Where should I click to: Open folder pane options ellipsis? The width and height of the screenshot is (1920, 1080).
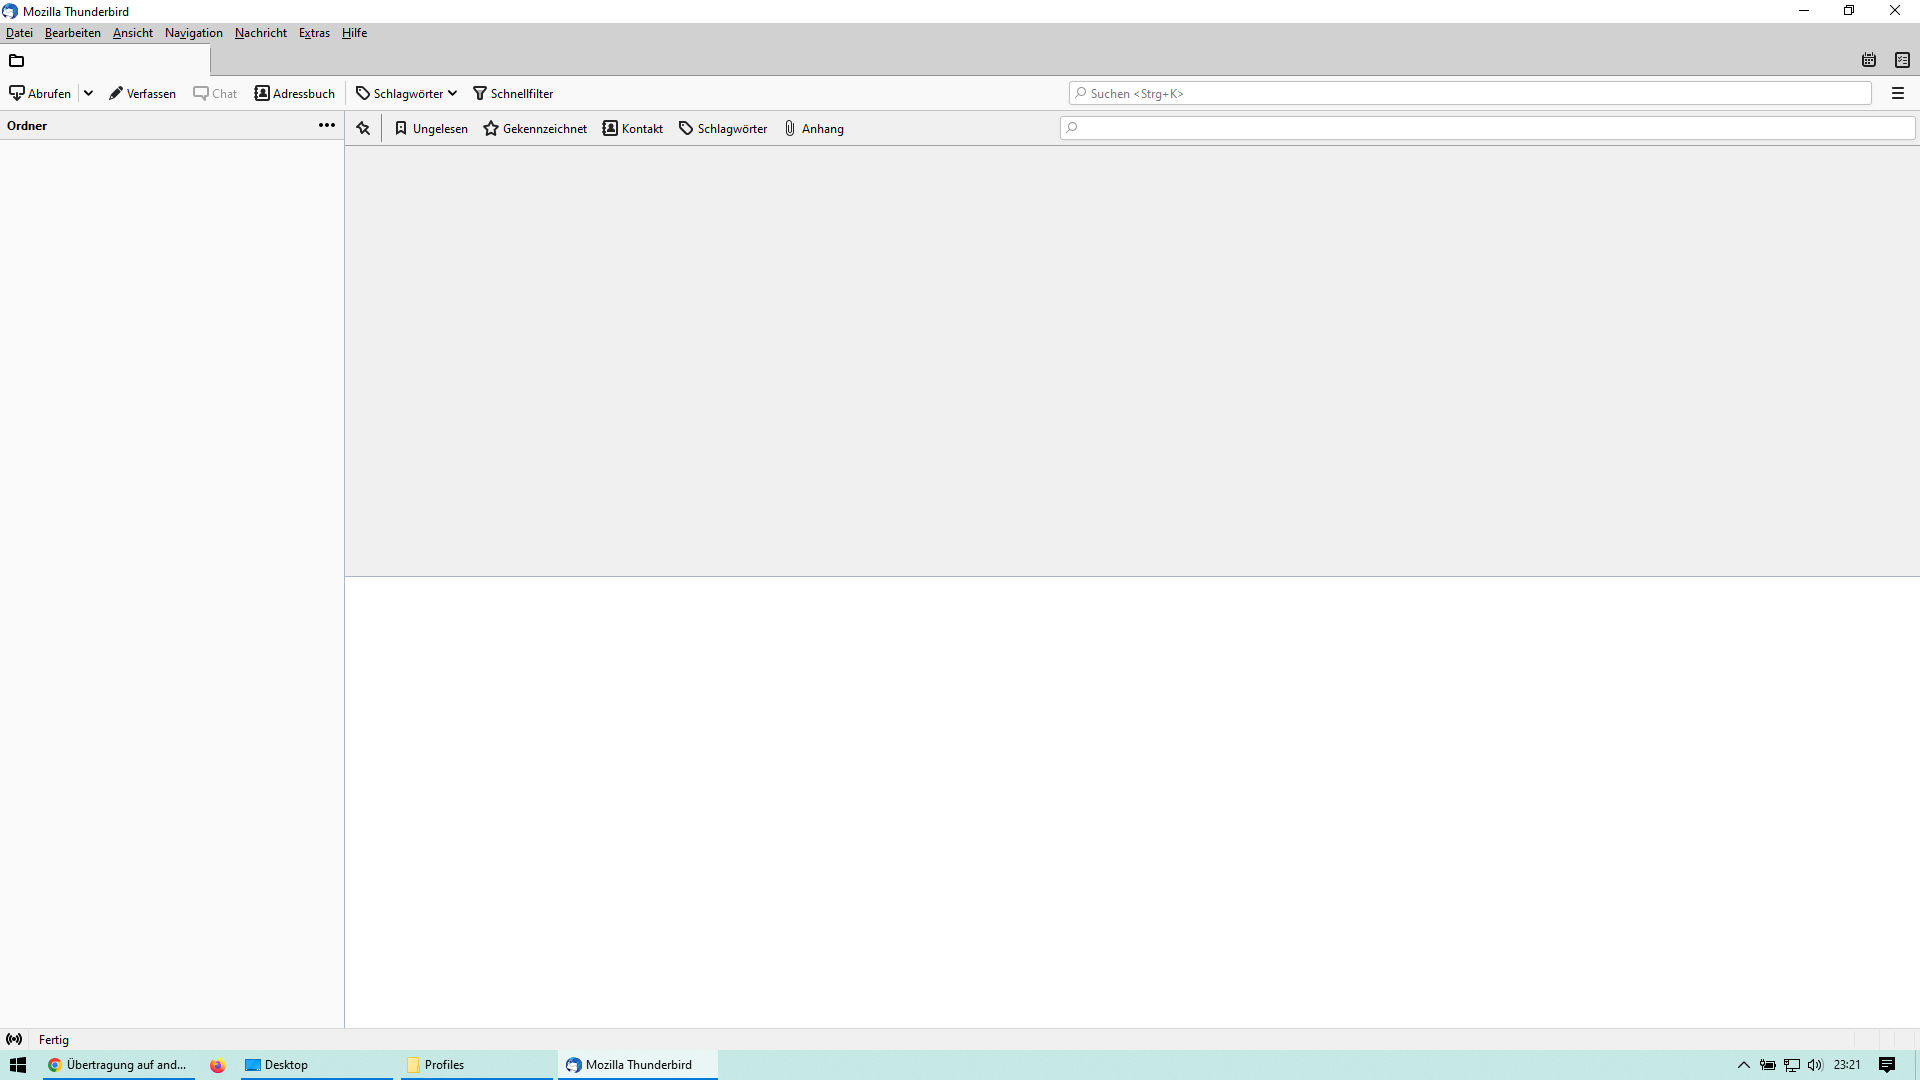(x=327, y=125)
